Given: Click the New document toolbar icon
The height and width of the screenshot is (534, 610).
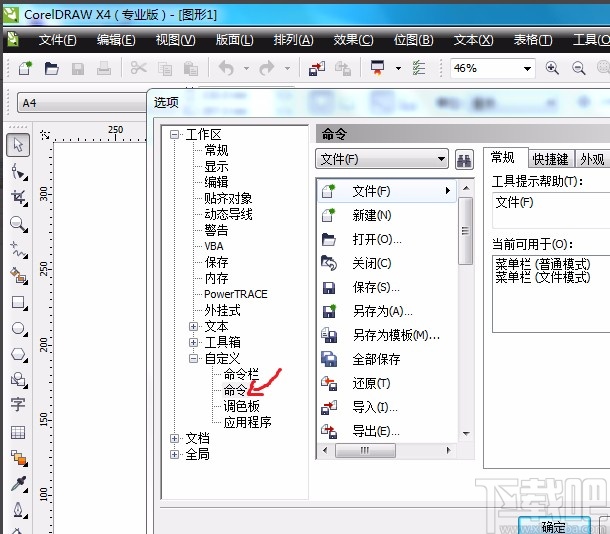Looking at the screenshot, I should [x=25, y=68].
